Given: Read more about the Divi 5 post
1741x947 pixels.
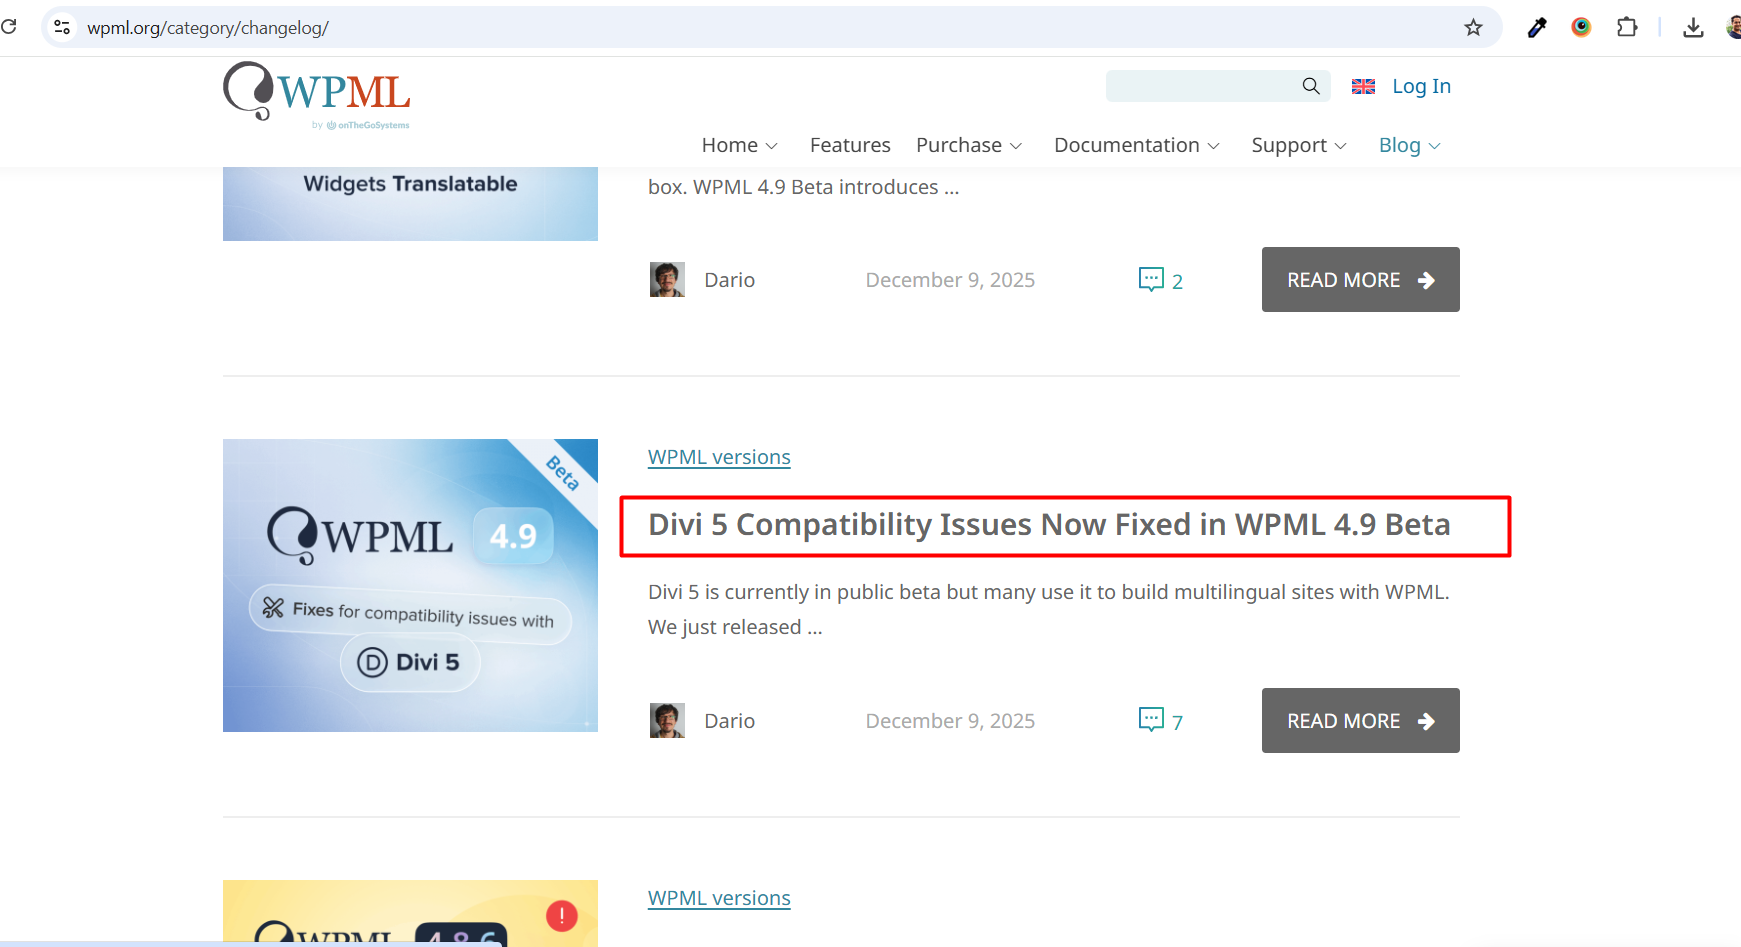Looking at the screenshot, I should coord(1361,721).
